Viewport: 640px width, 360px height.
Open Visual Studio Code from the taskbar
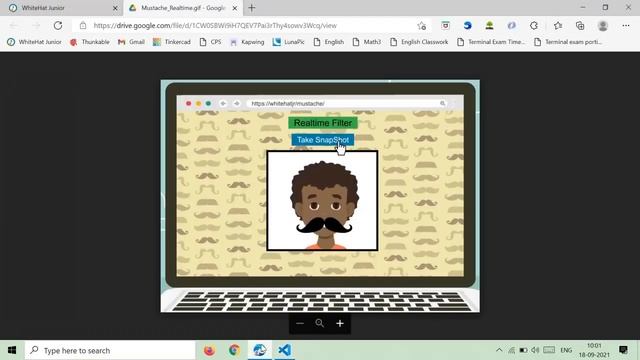tap(284, 350)
